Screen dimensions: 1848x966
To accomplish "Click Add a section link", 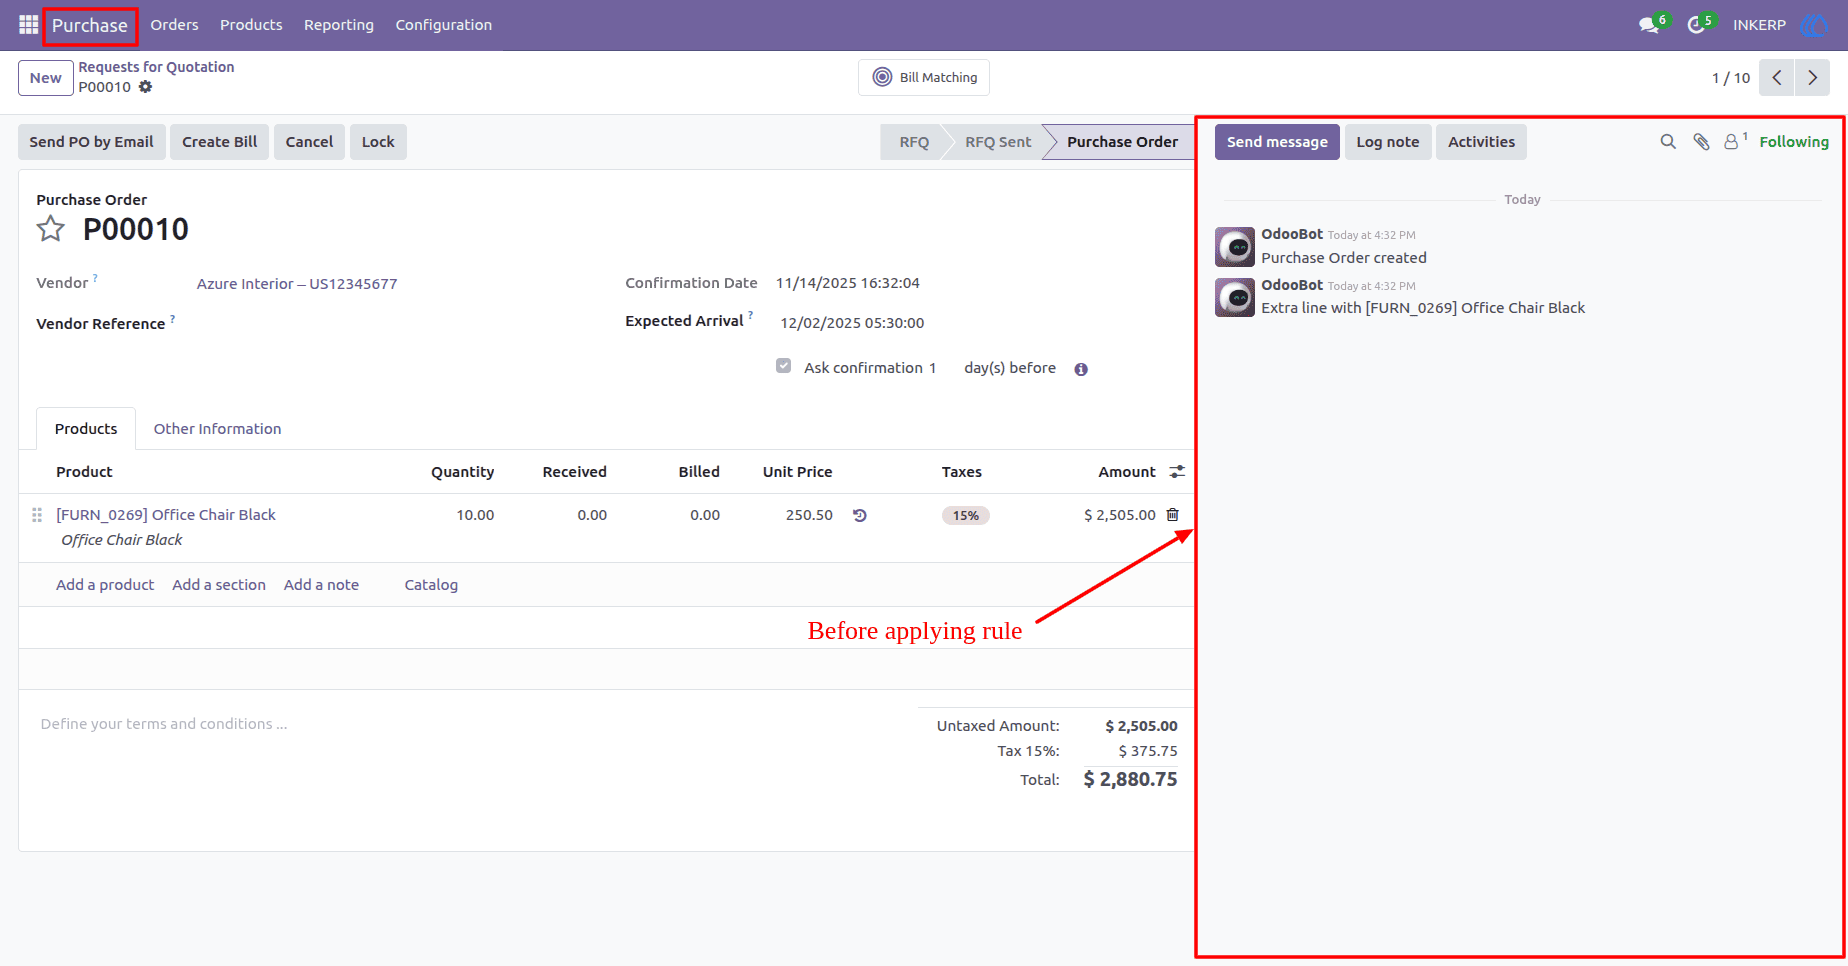I will click(x=219, y=585).
